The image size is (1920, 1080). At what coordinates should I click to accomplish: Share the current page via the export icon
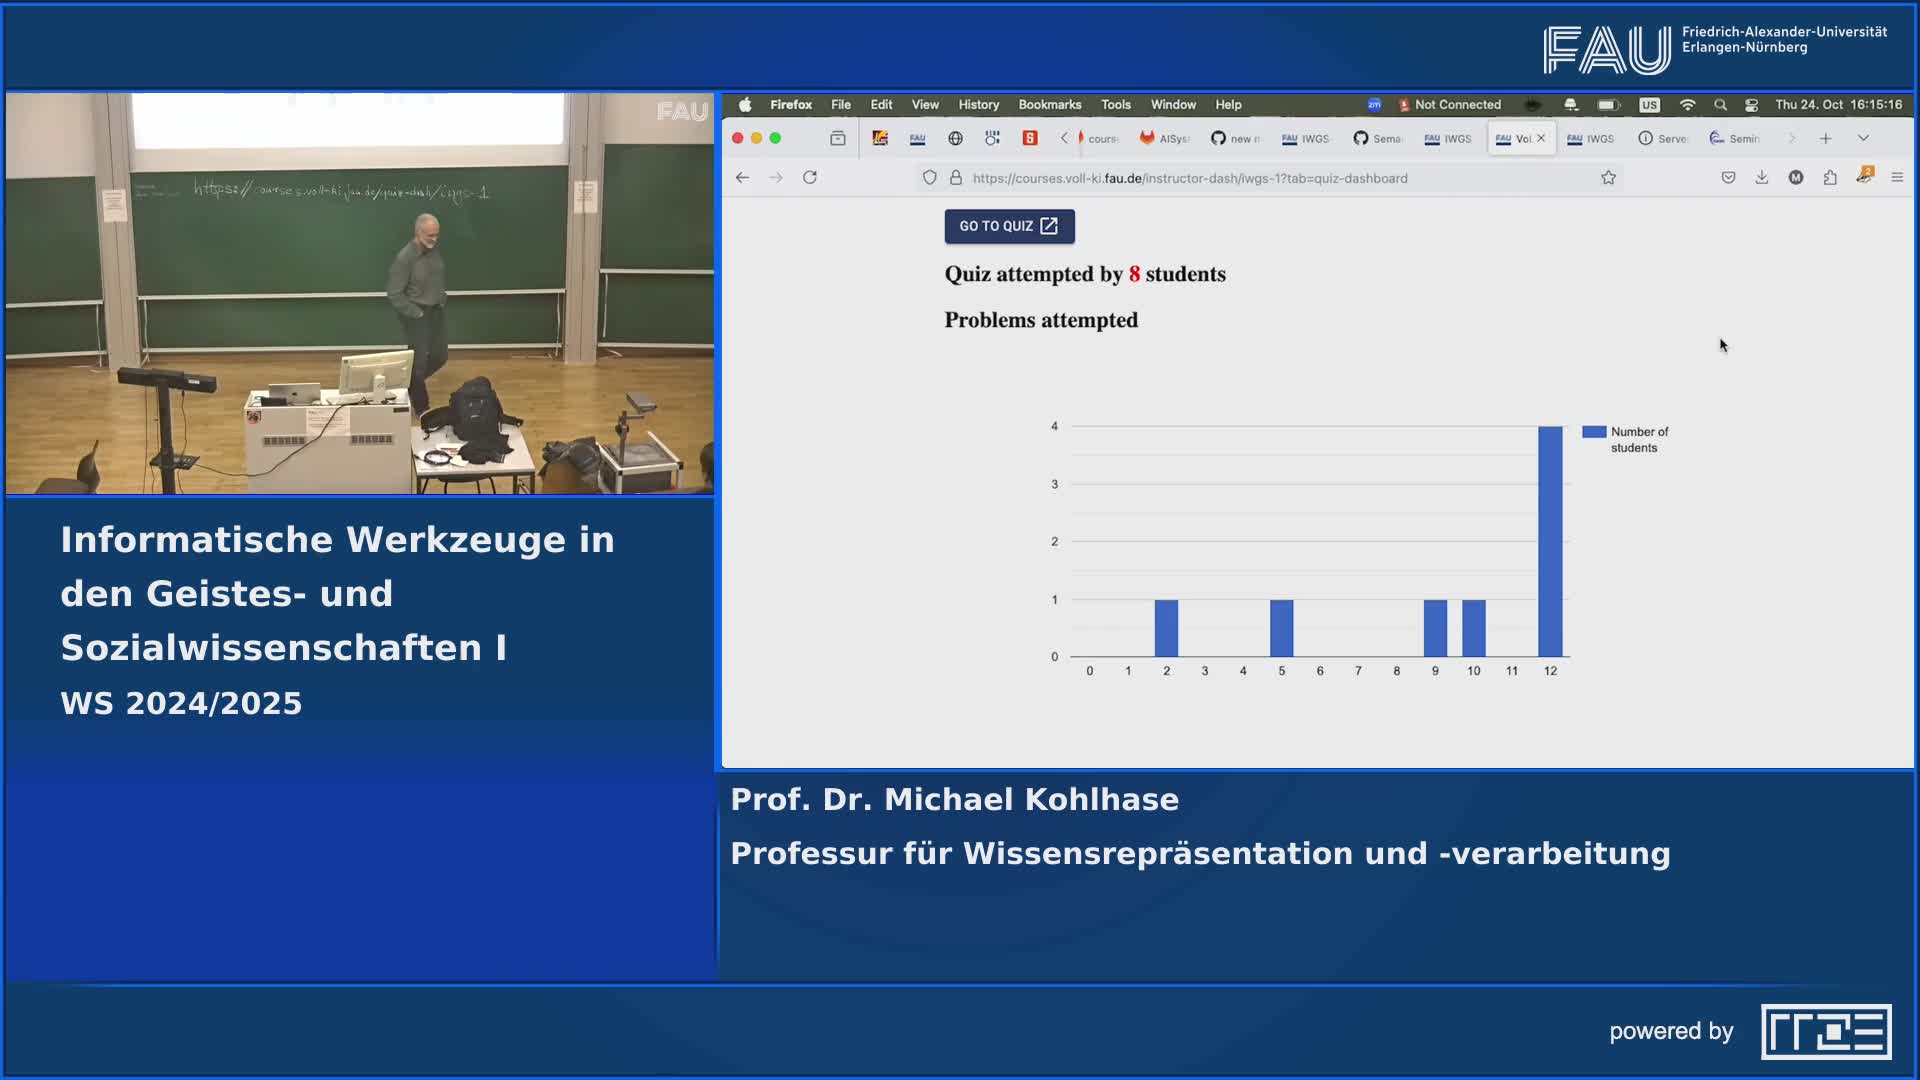(1829, 177)
